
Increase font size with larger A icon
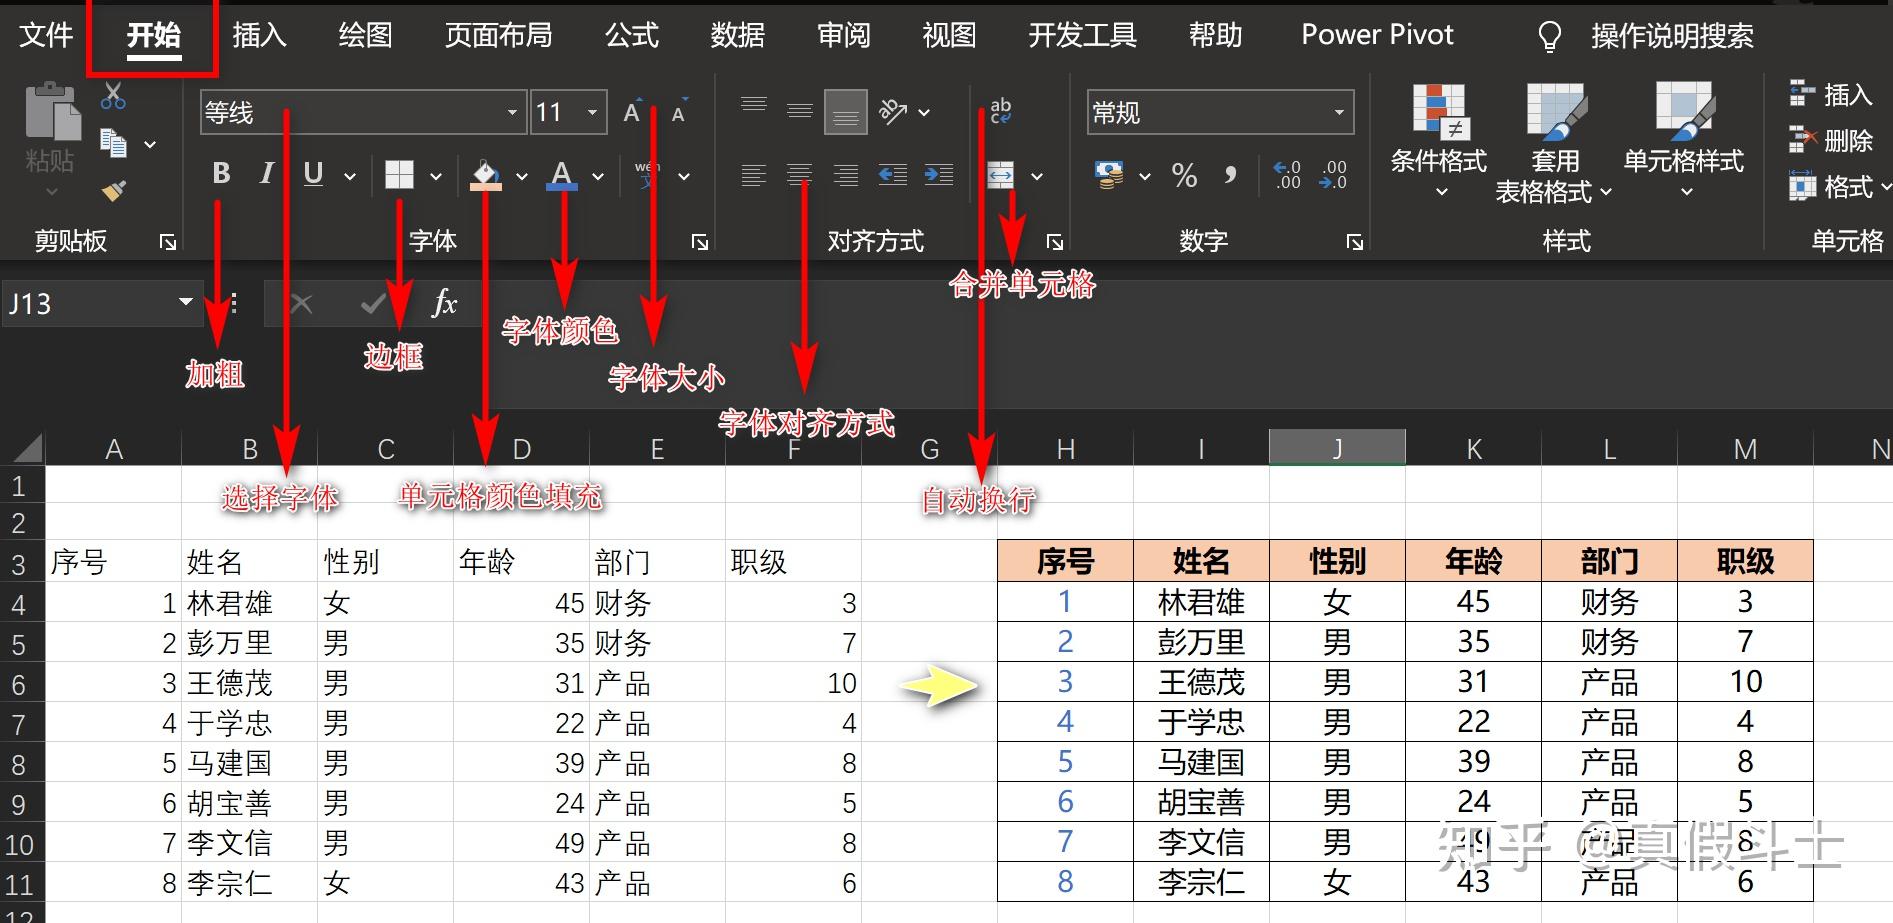coord(632,112)
